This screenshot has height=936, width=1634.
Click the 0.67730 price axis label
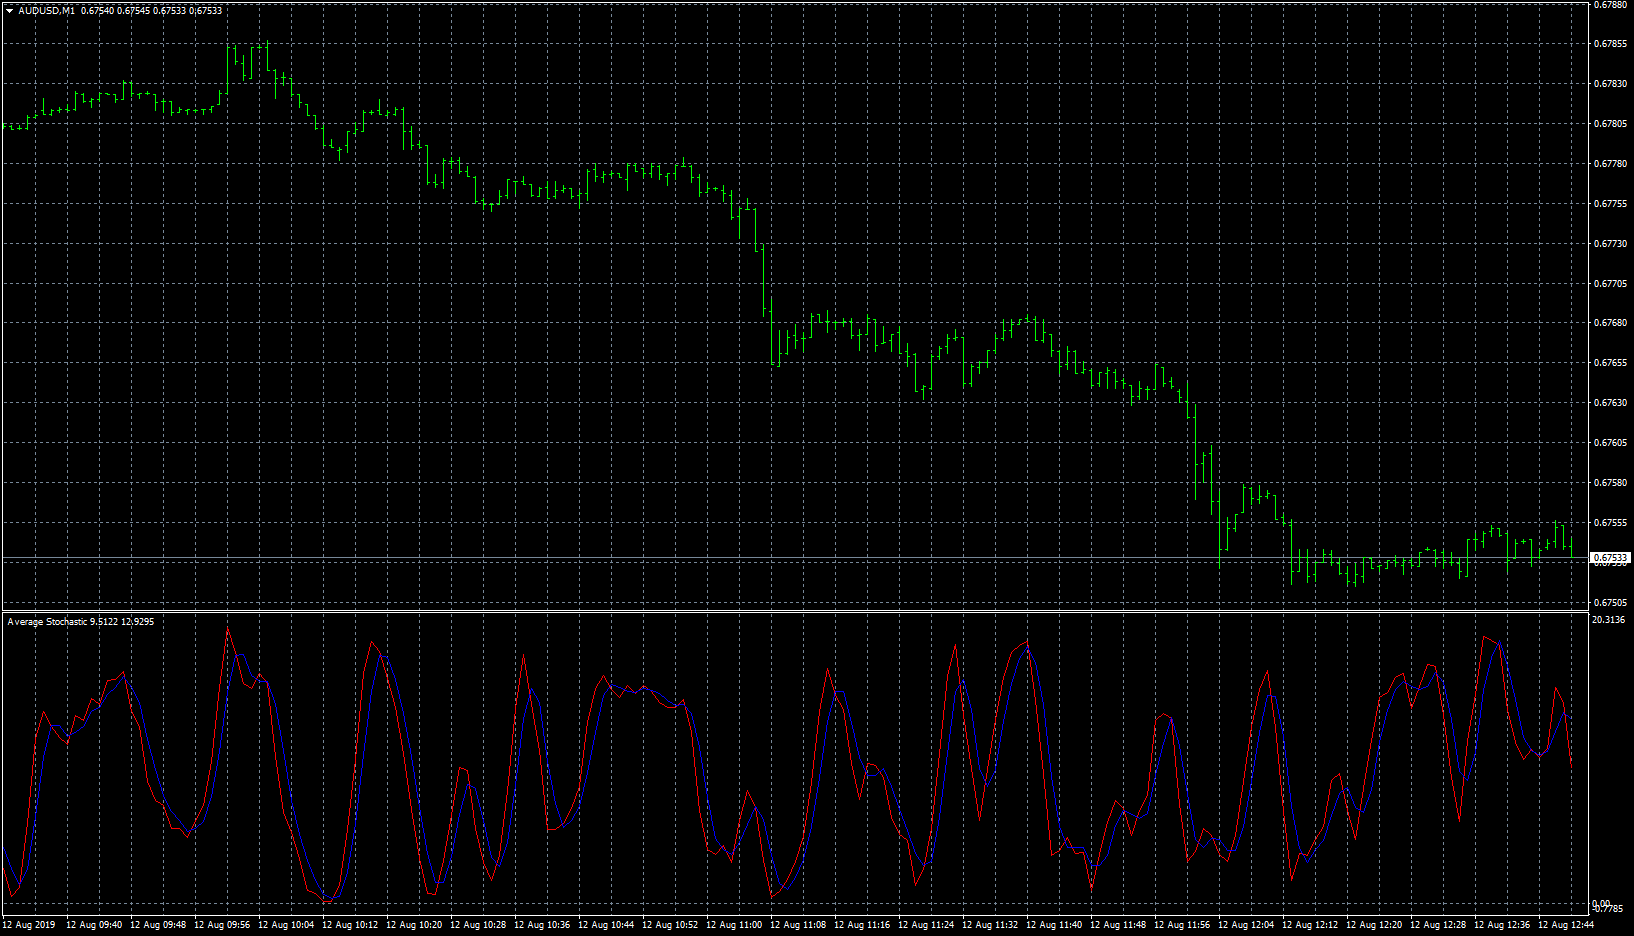[x=1610, y=244]
